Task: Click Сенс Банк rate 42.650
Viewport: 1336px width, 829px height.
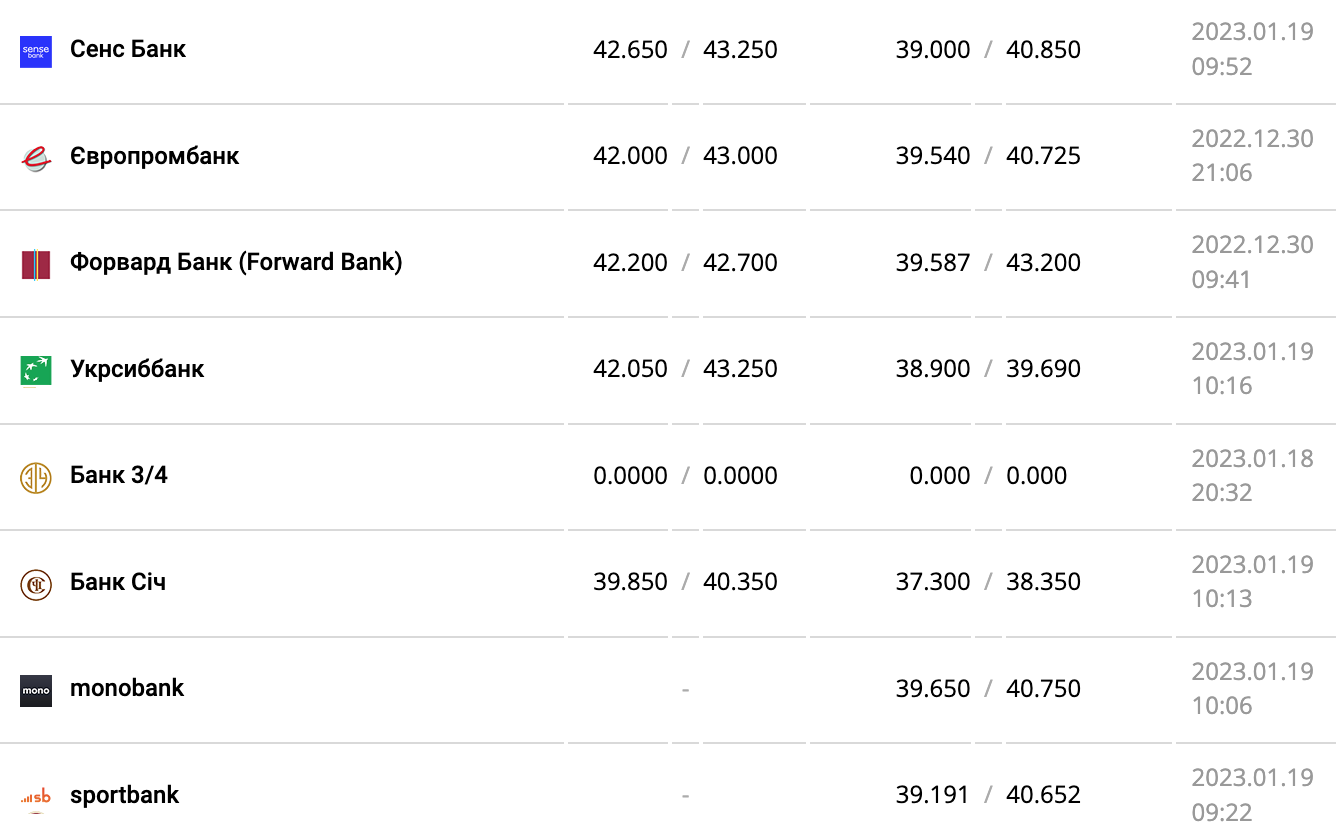Action: (630, 50)
